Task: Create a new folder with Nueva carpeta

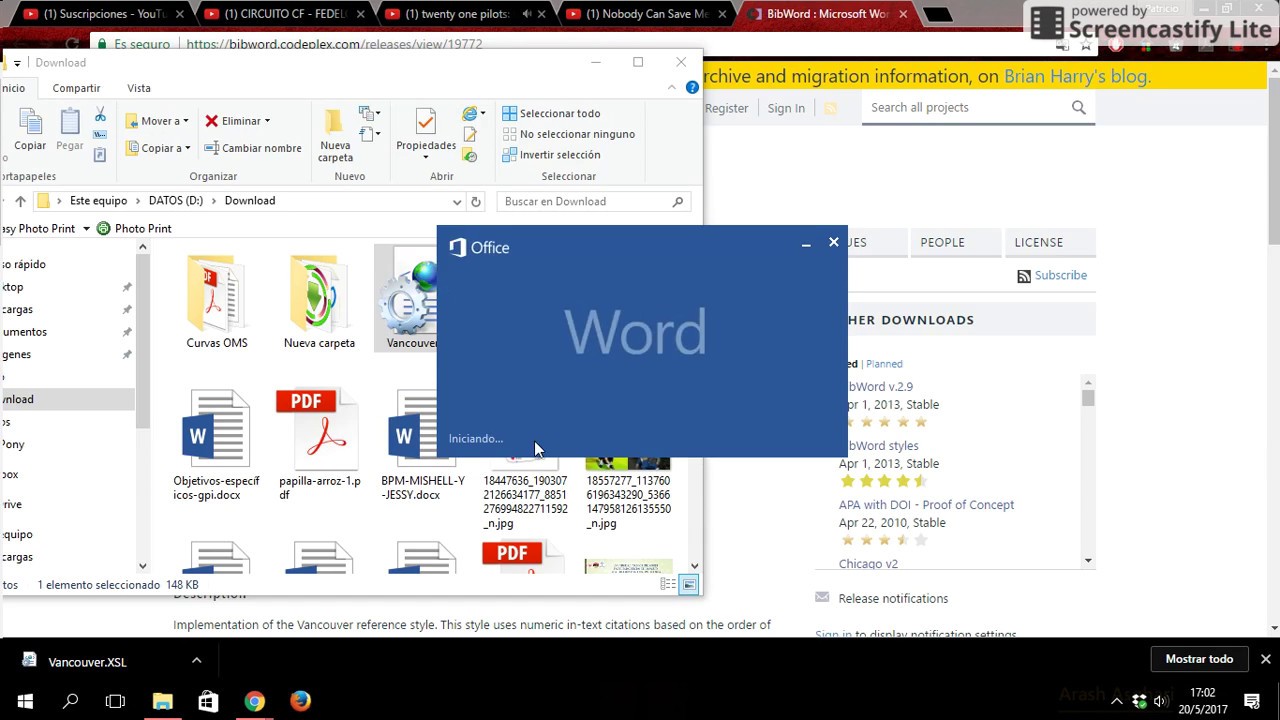Action: (335, 135)
